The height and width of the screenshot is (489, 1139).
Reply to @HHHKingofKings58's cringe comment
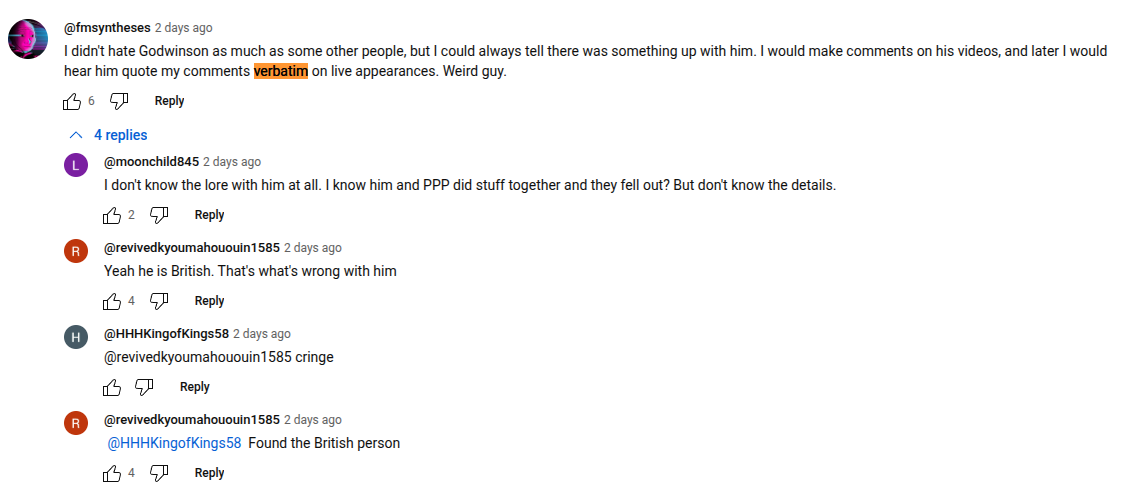pyautogui.click(x=195, y=387)
